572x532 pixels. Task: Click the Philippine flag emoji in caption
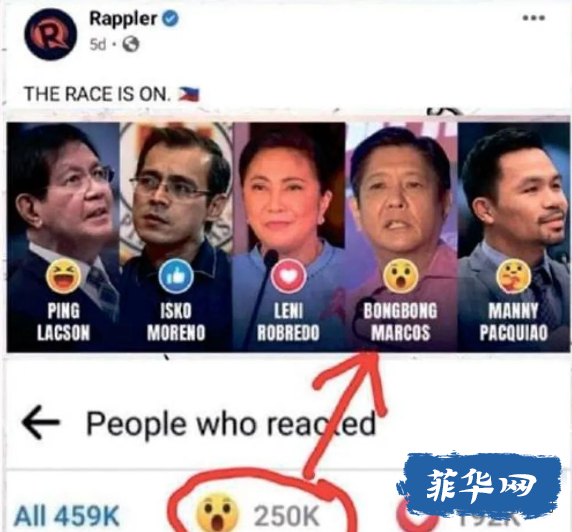[x=189, y=94]
